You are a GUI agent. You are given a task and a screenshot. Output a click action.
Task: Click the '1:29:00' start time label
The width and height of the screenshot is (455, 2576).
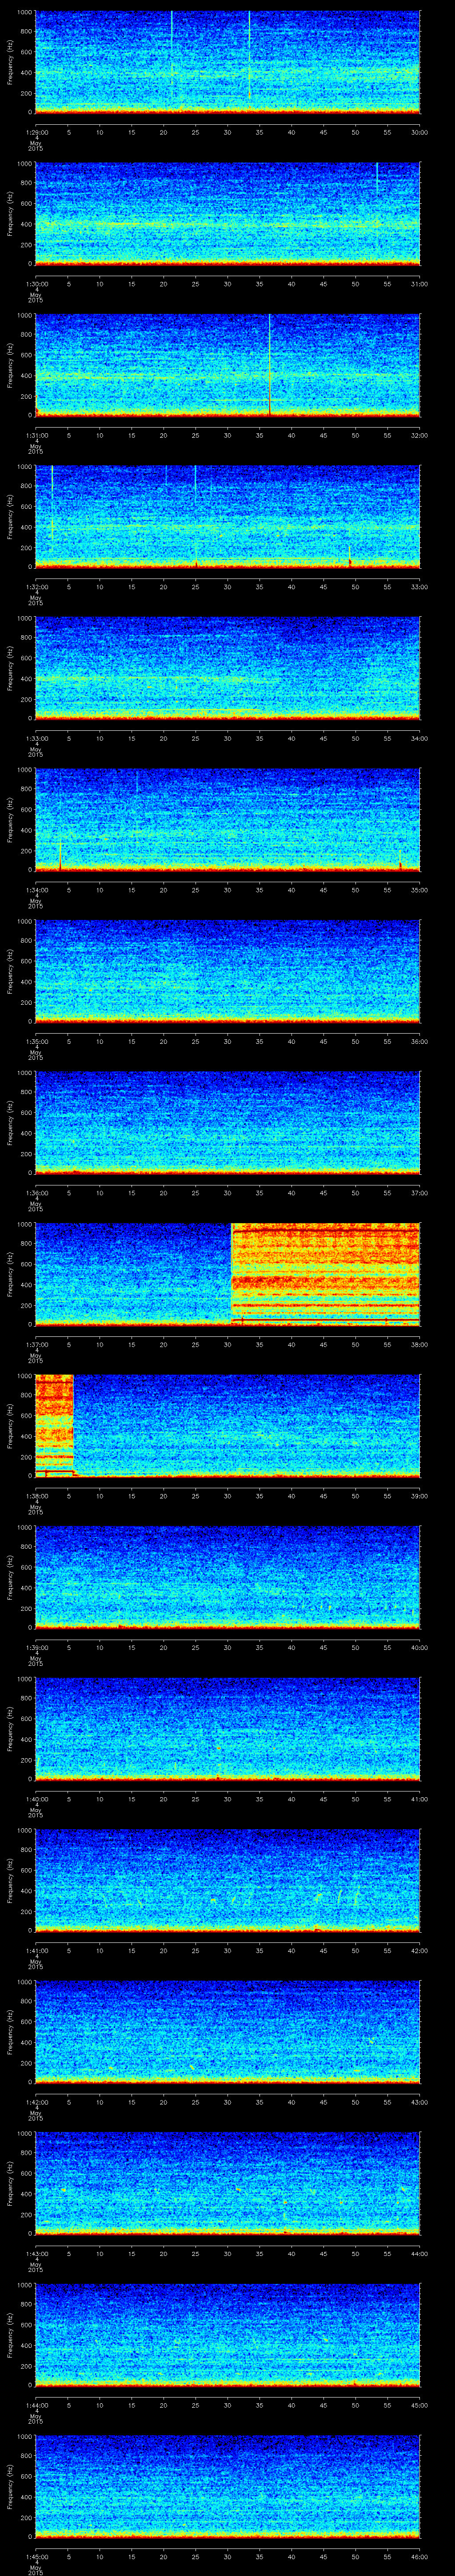36,132
